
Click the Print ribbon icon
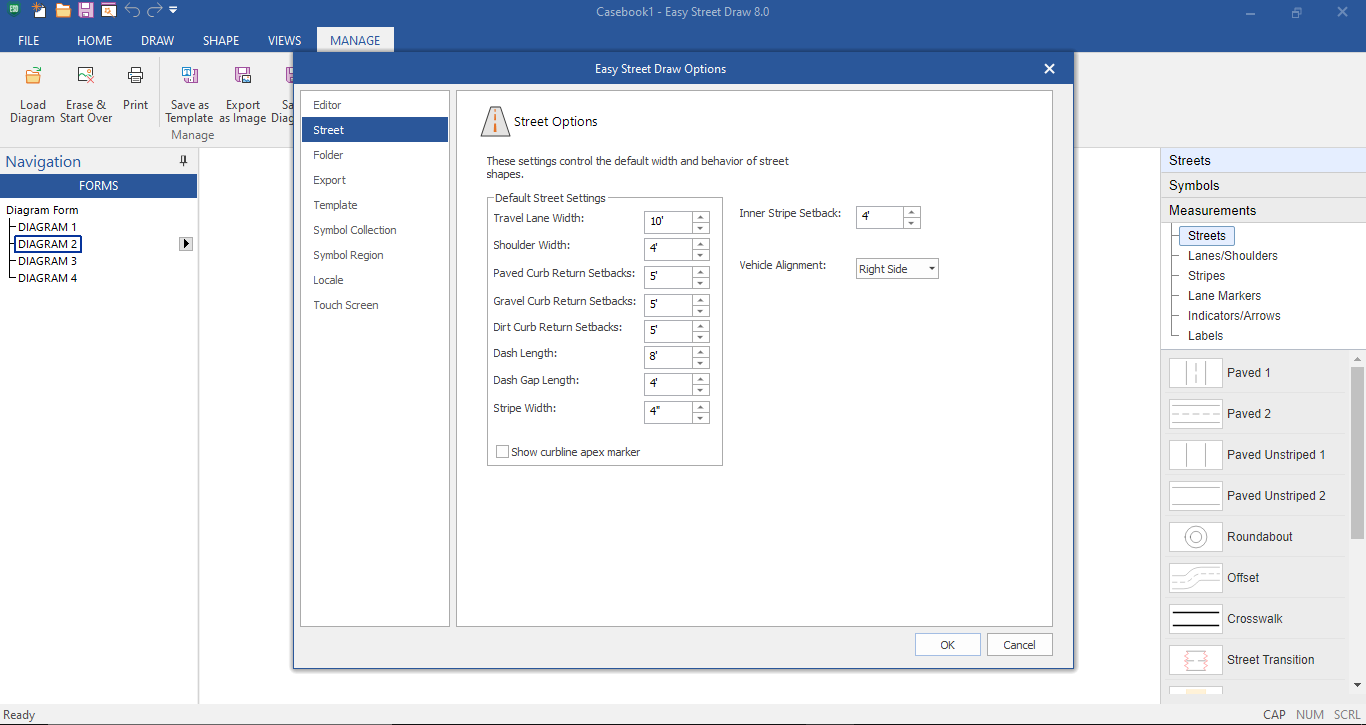(x=135, y=75)
